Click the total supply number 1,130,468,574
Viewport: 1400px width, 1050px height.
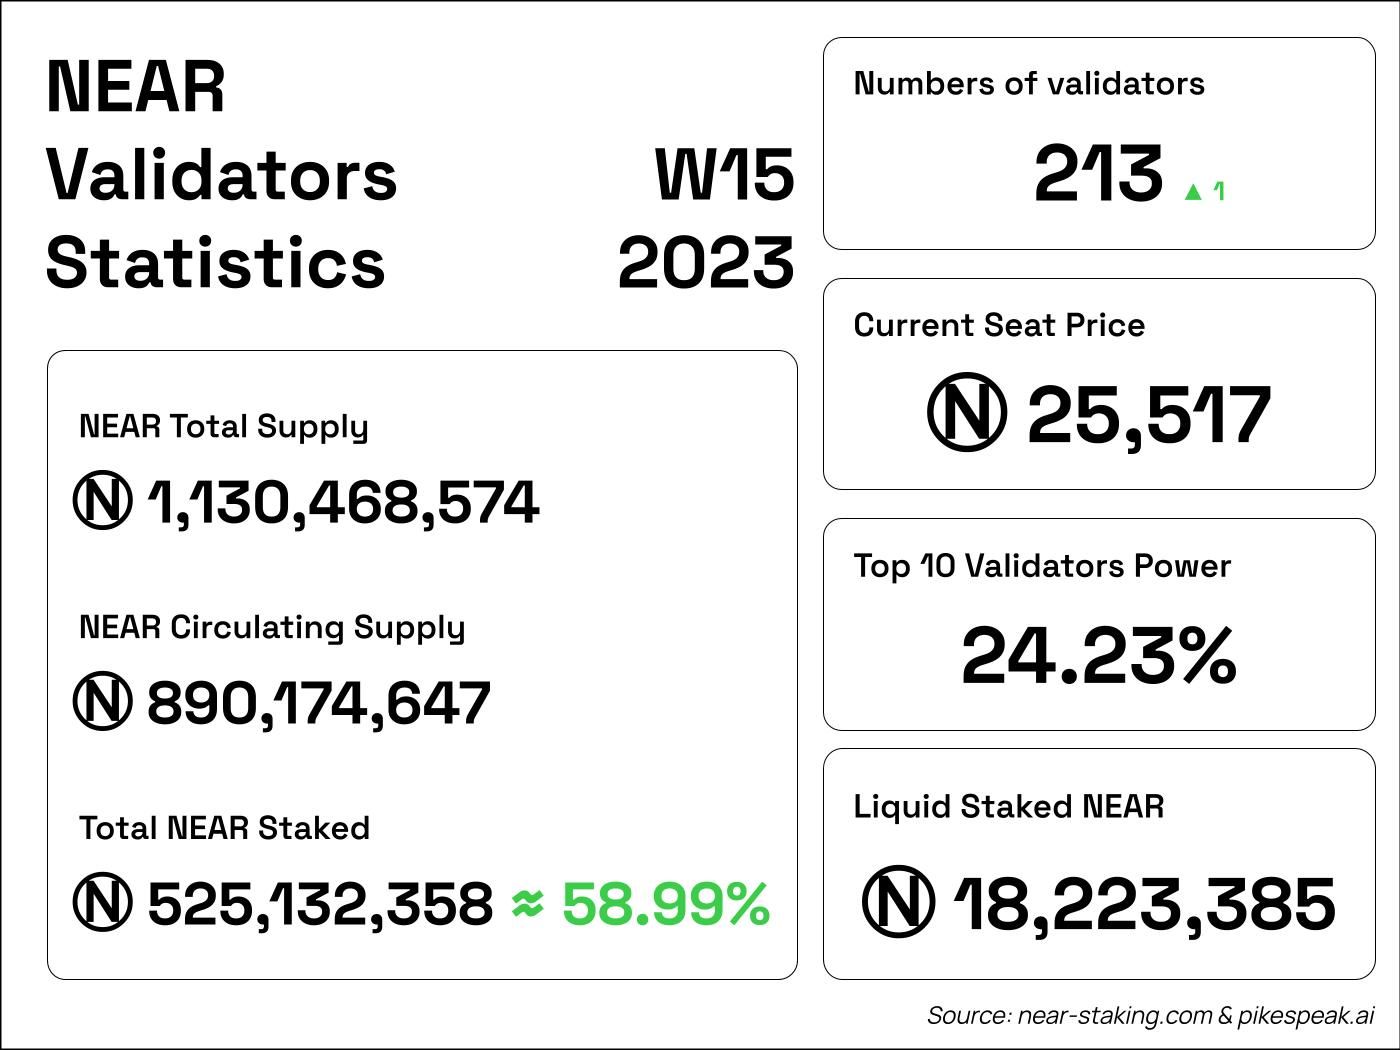344,502
